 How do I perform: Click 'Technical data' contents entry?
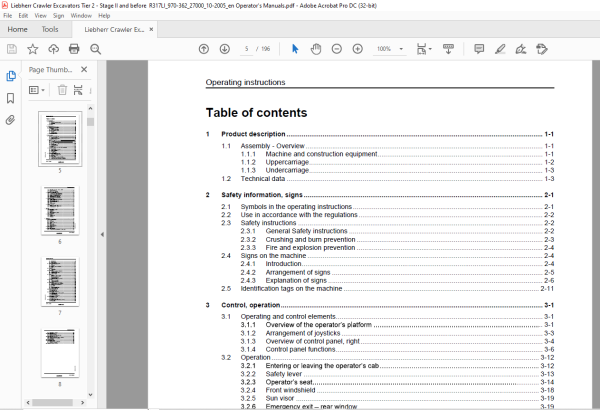click(263, 179)
